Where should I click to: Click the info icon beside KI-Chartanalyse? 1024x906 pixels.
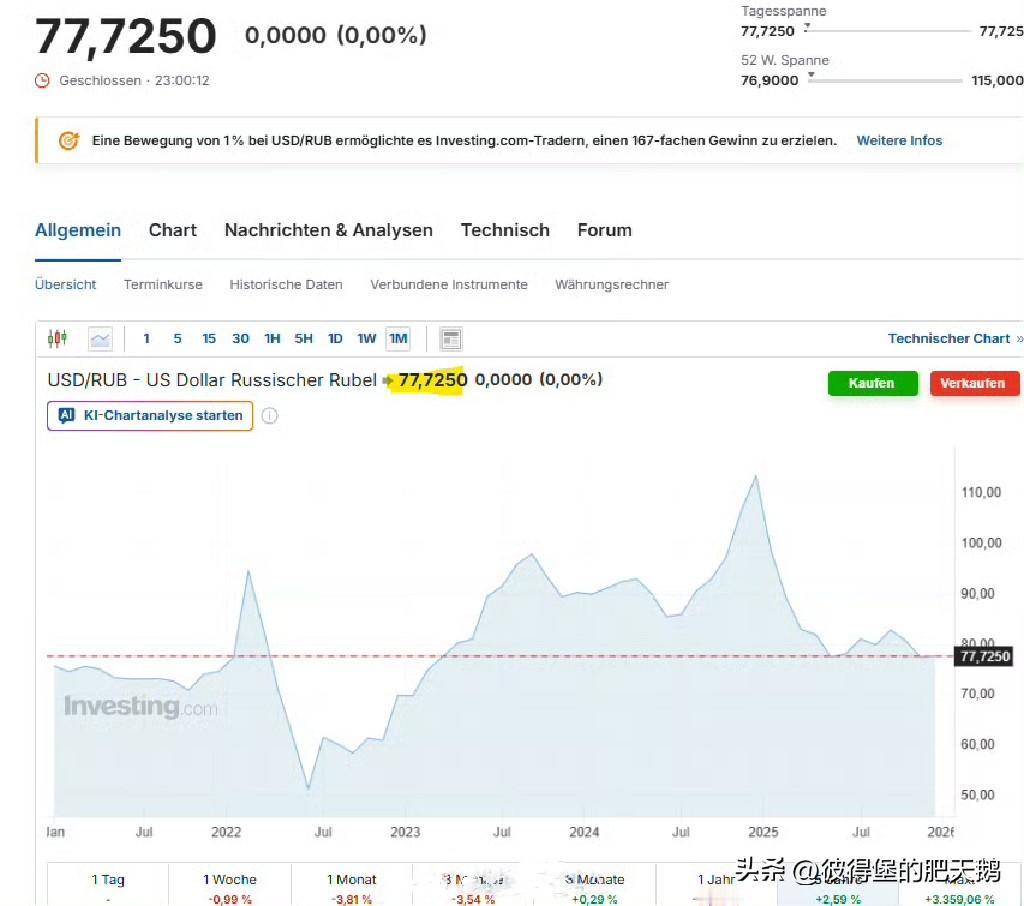point(270,415)
